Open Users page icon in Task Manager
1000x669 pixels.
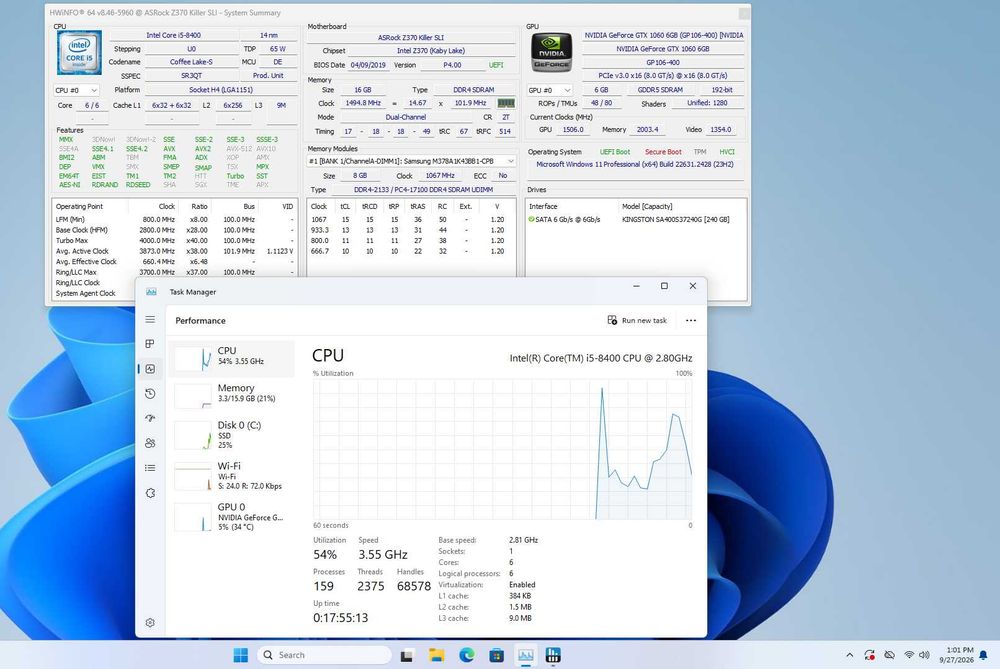coord(150,443)
